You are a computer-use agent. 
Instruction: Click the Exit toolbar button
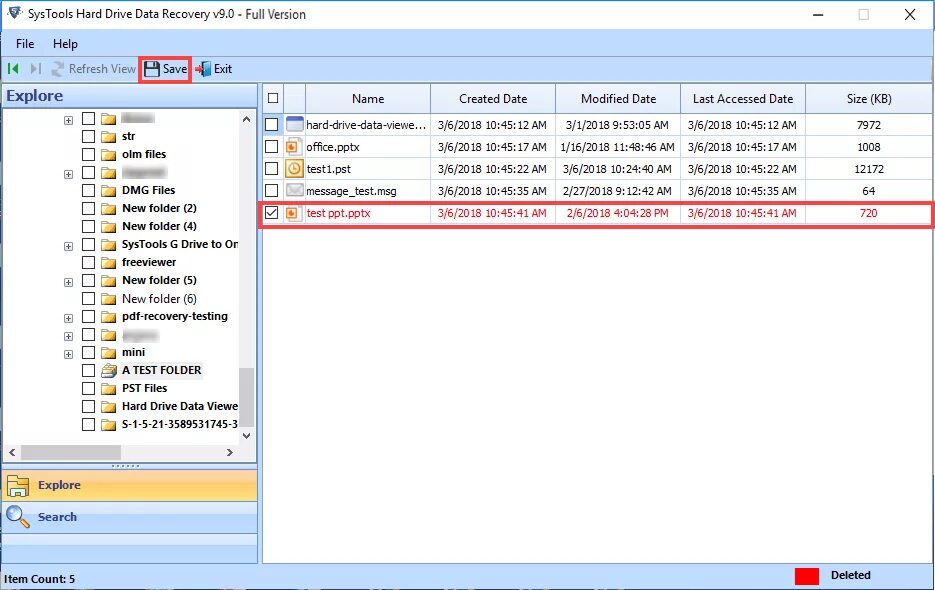point(213,69)
